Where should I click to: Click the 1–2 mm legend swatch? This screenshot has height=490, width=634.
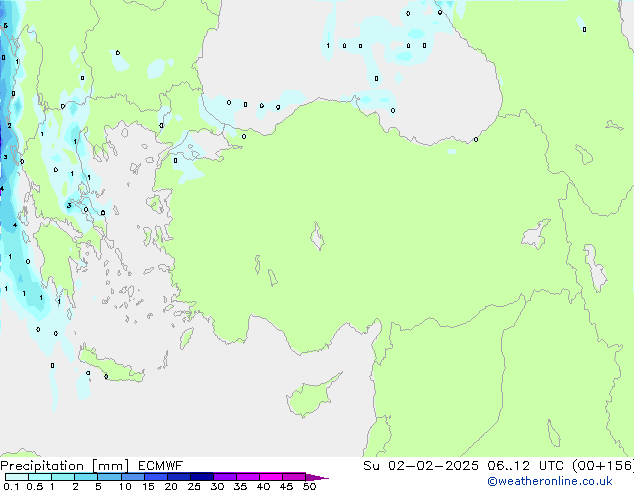point(63,477)
